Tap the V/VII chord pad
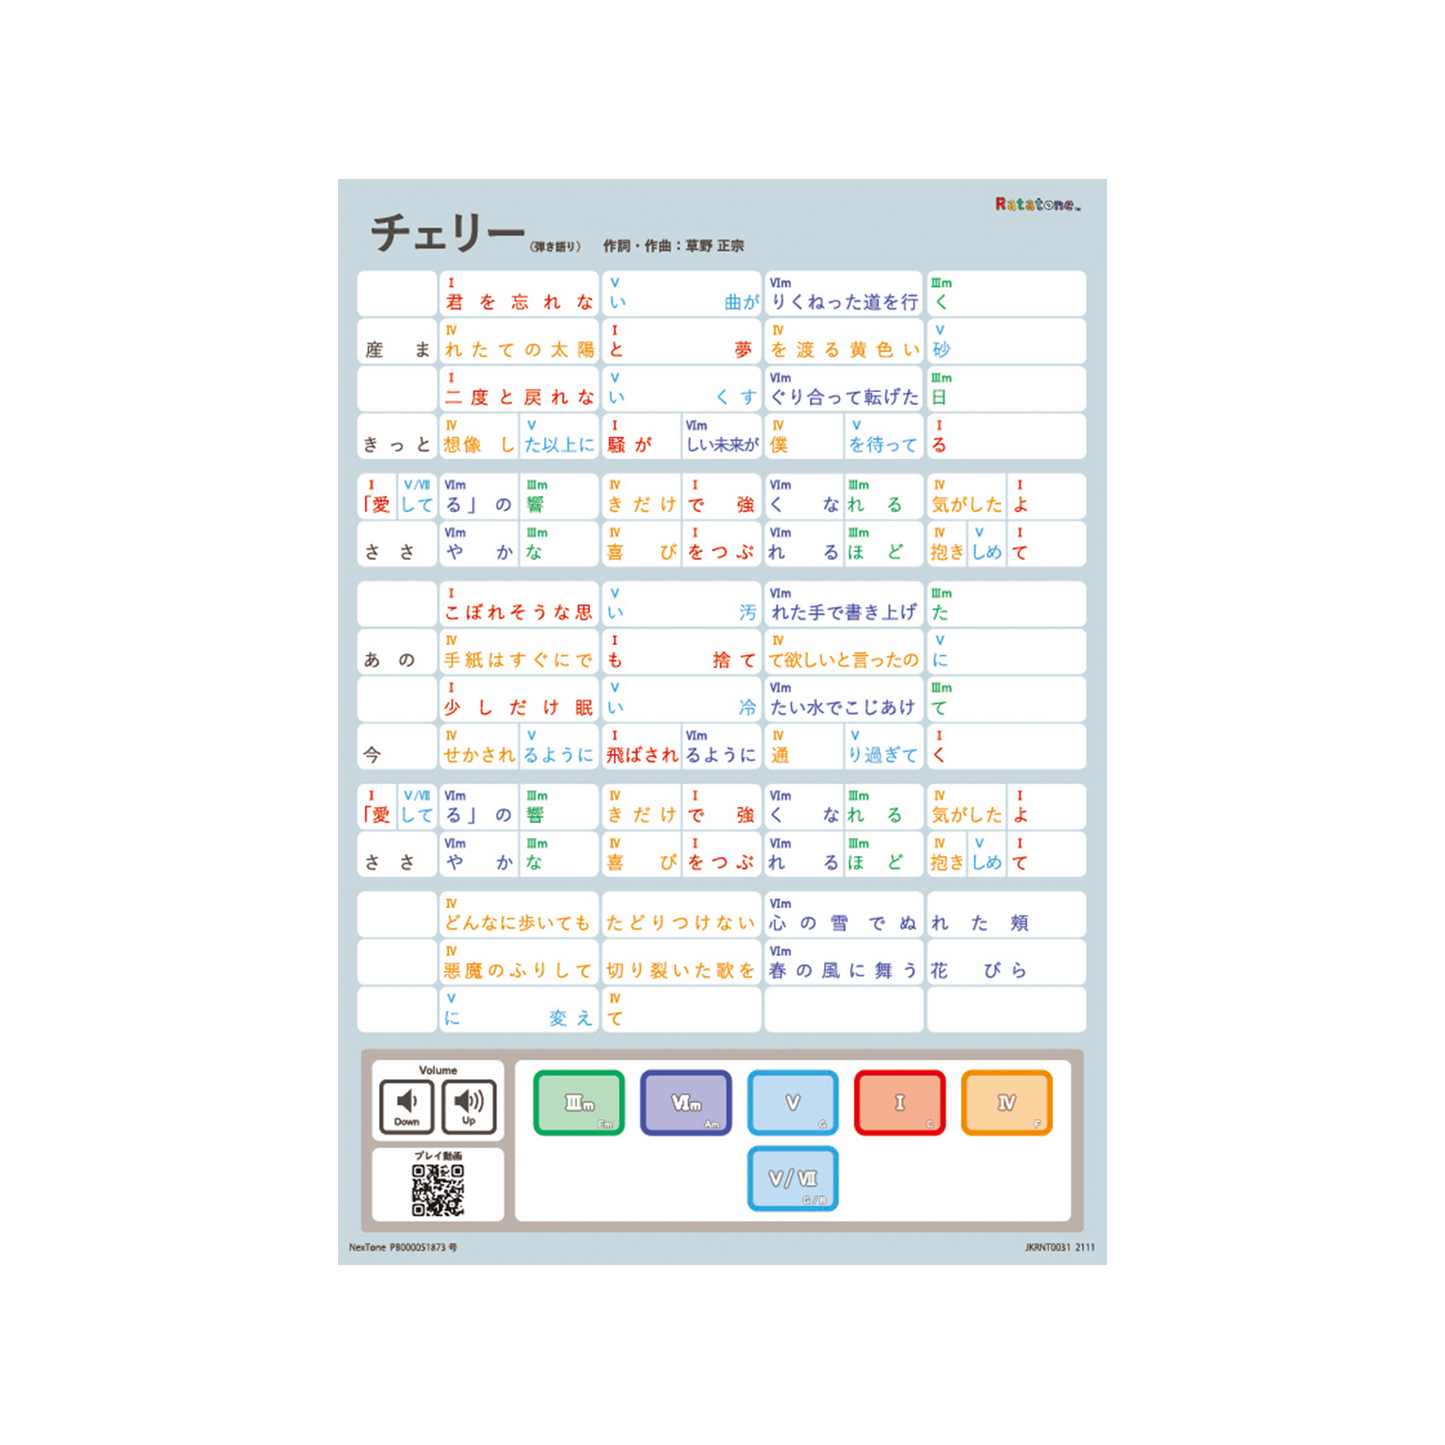Image resolution: width=1445 pixels, height=1445 pixels. [x=793, y=1179]
